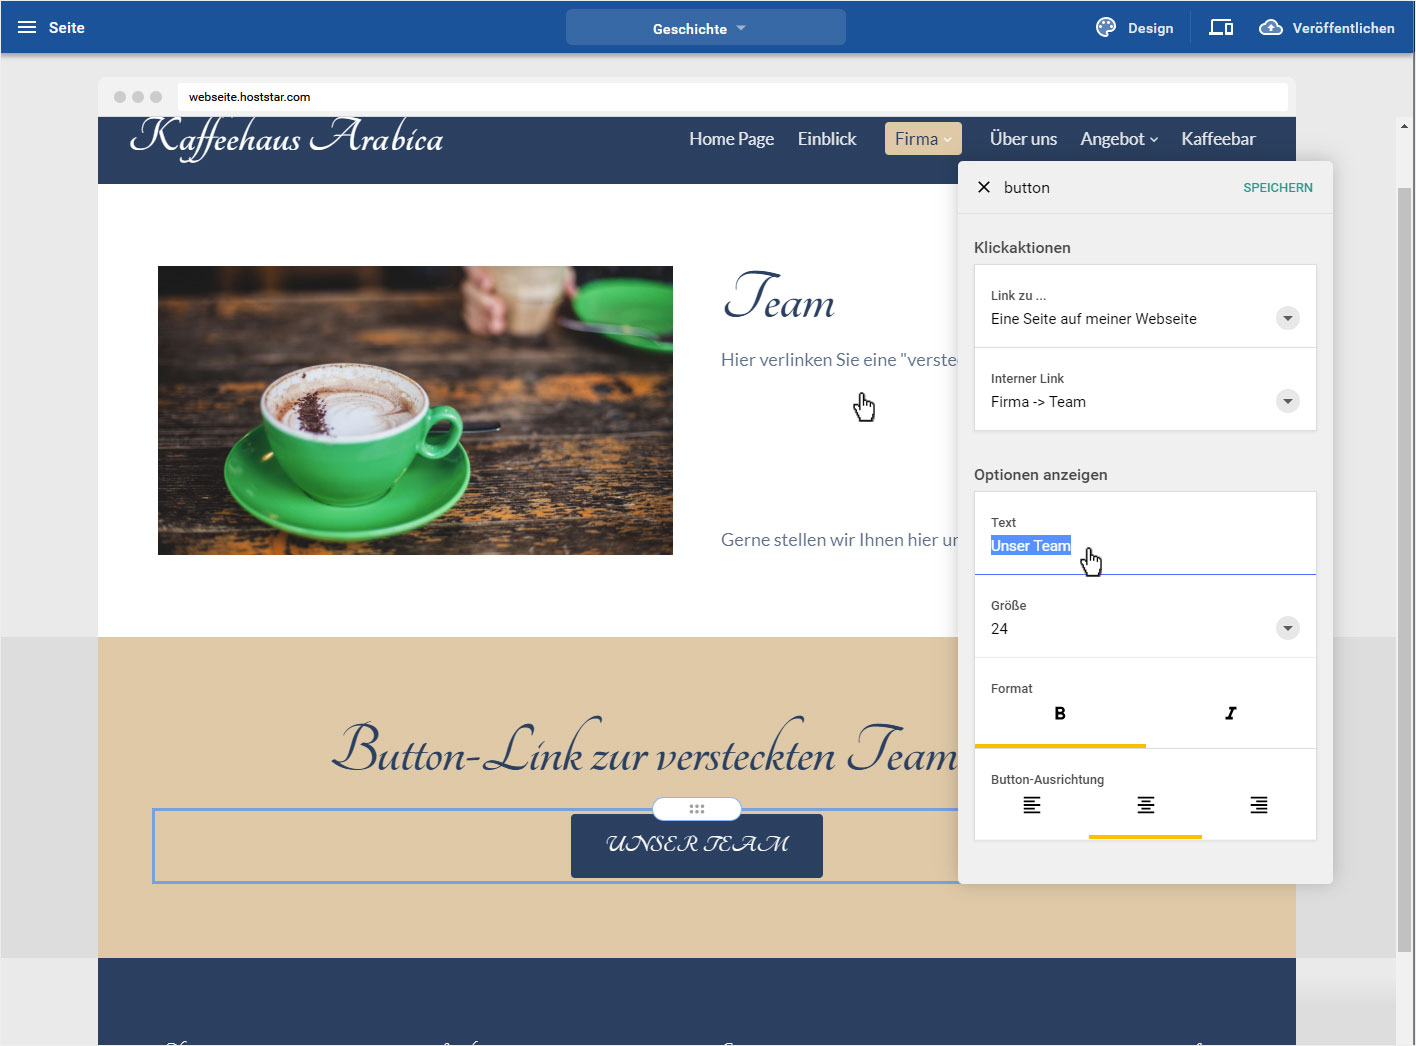Click the coffee cup image
This screenshot has height=1046, width=1416.
415,410
